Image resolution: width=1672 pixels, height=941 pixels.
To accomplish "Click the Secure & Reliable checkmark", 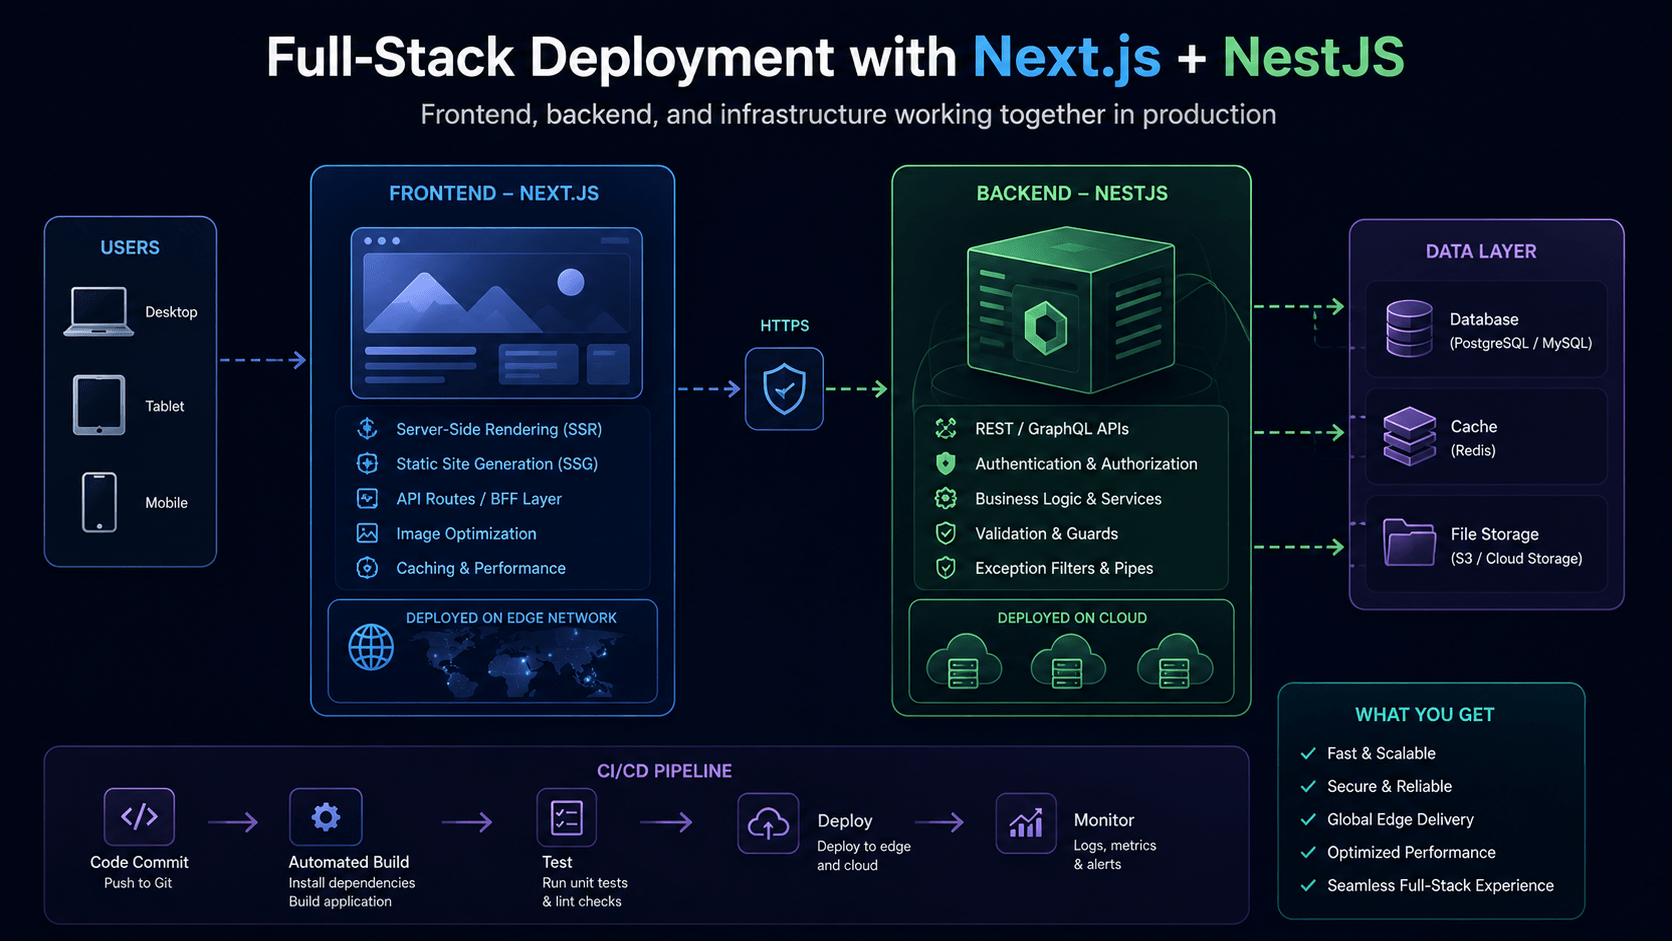I will (x=1307, y=786).
